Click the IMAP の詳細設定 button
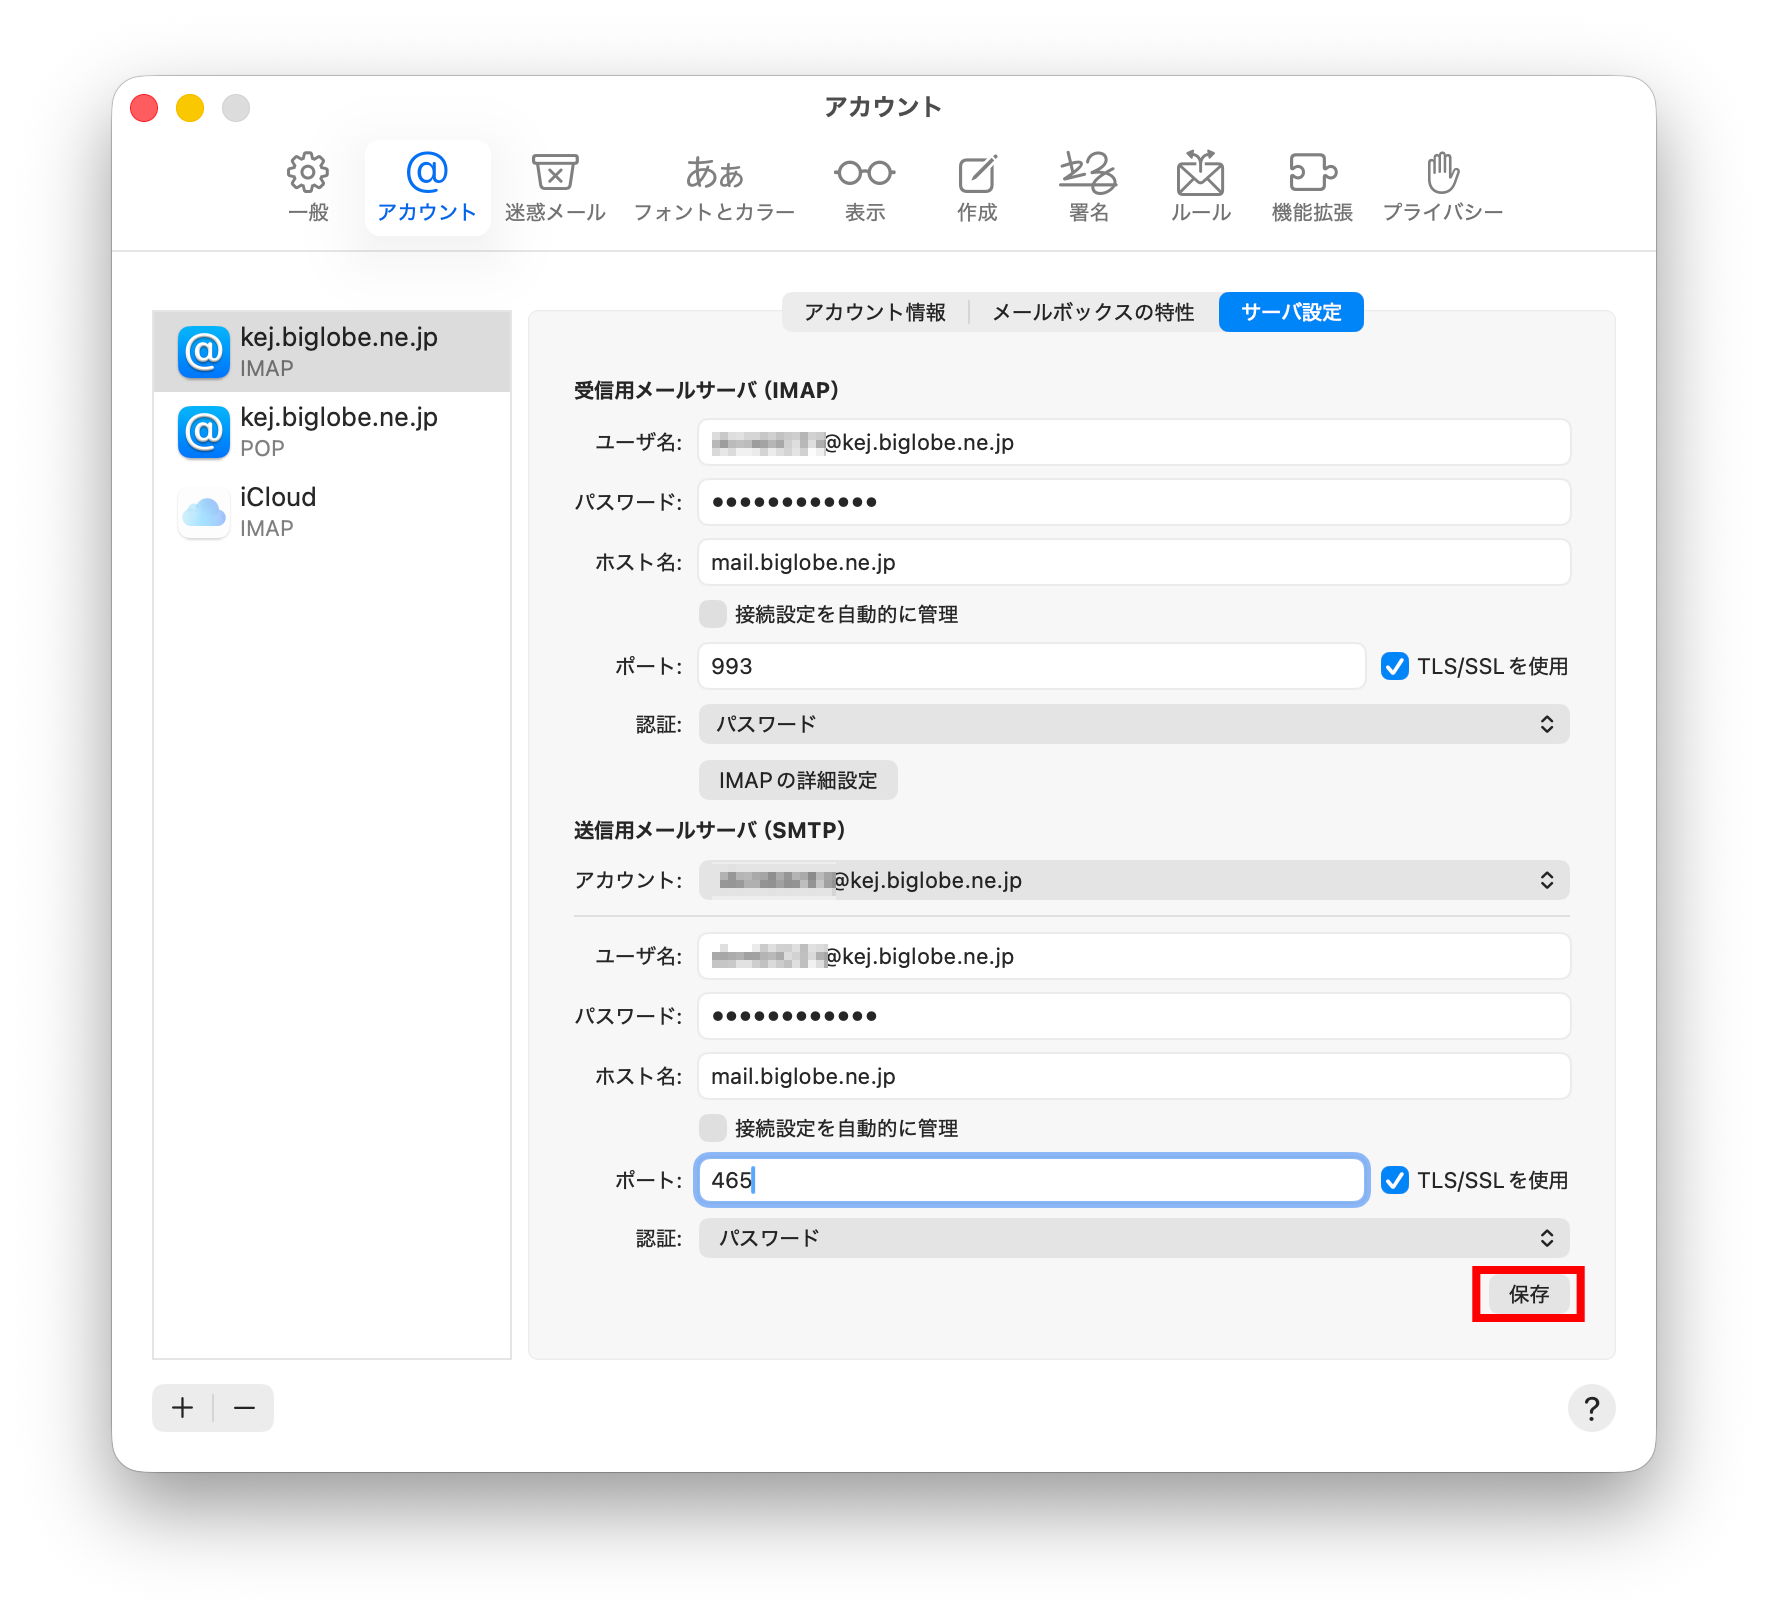The width and height of the screenshot is (1768, 1620). [x=798, y=780]
